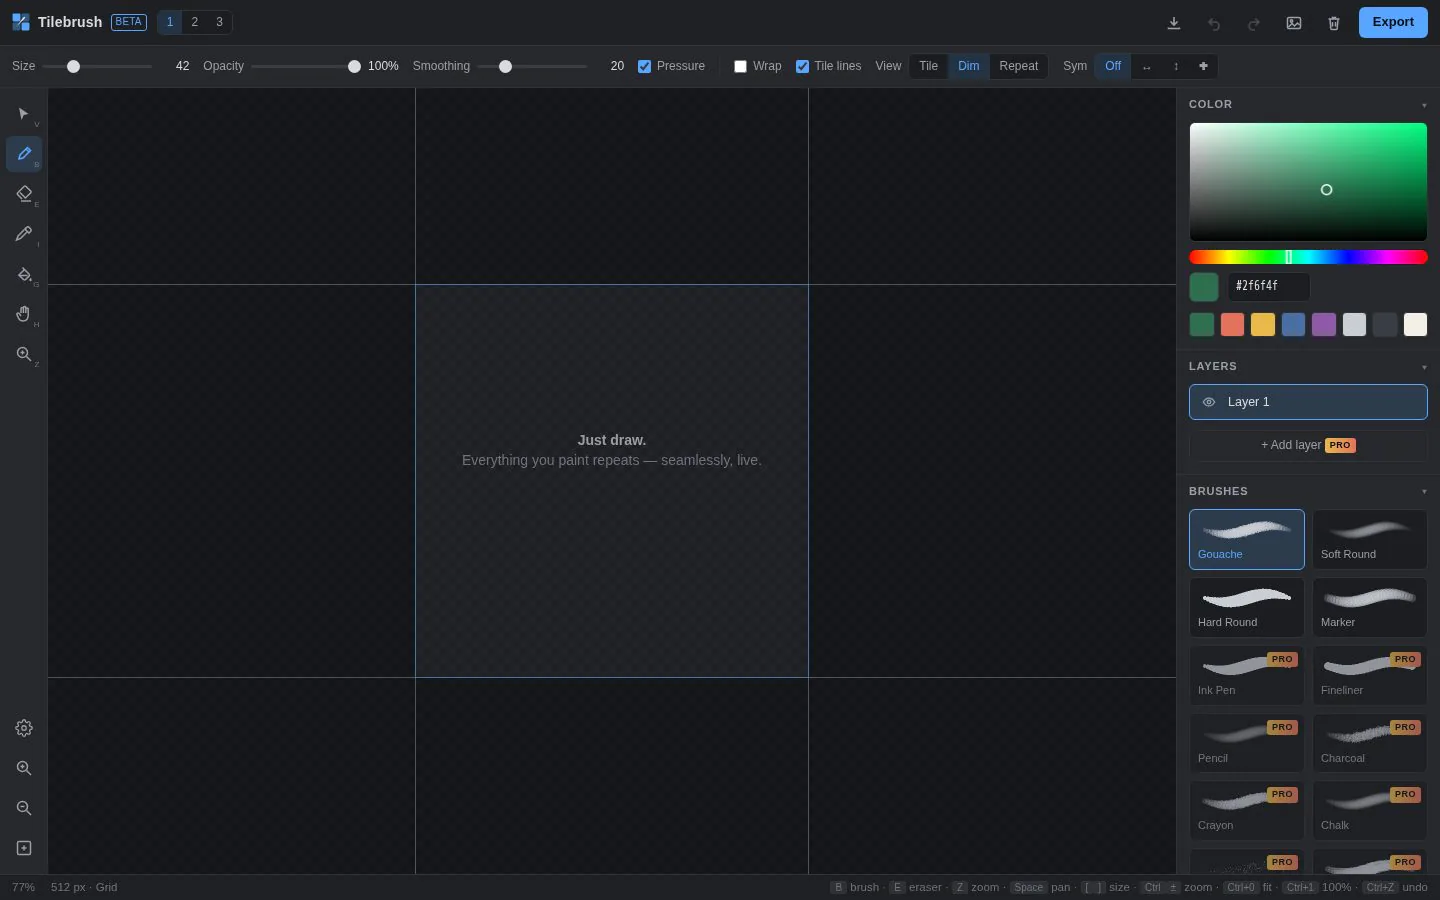Choose the Hard Round brush
The image size is (1440, 900).
tap(1247, 607)
